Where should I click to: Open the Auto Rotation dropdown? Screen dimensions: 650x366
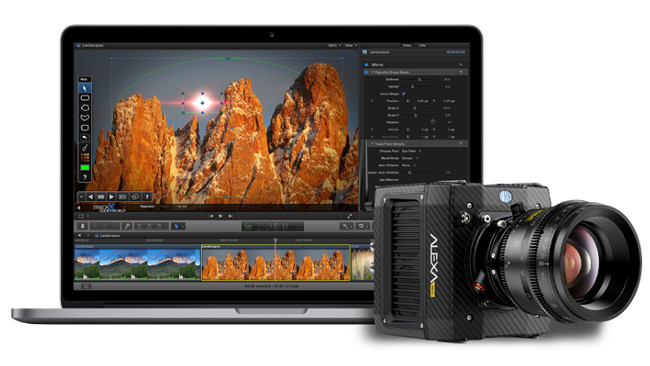point(408,165)
